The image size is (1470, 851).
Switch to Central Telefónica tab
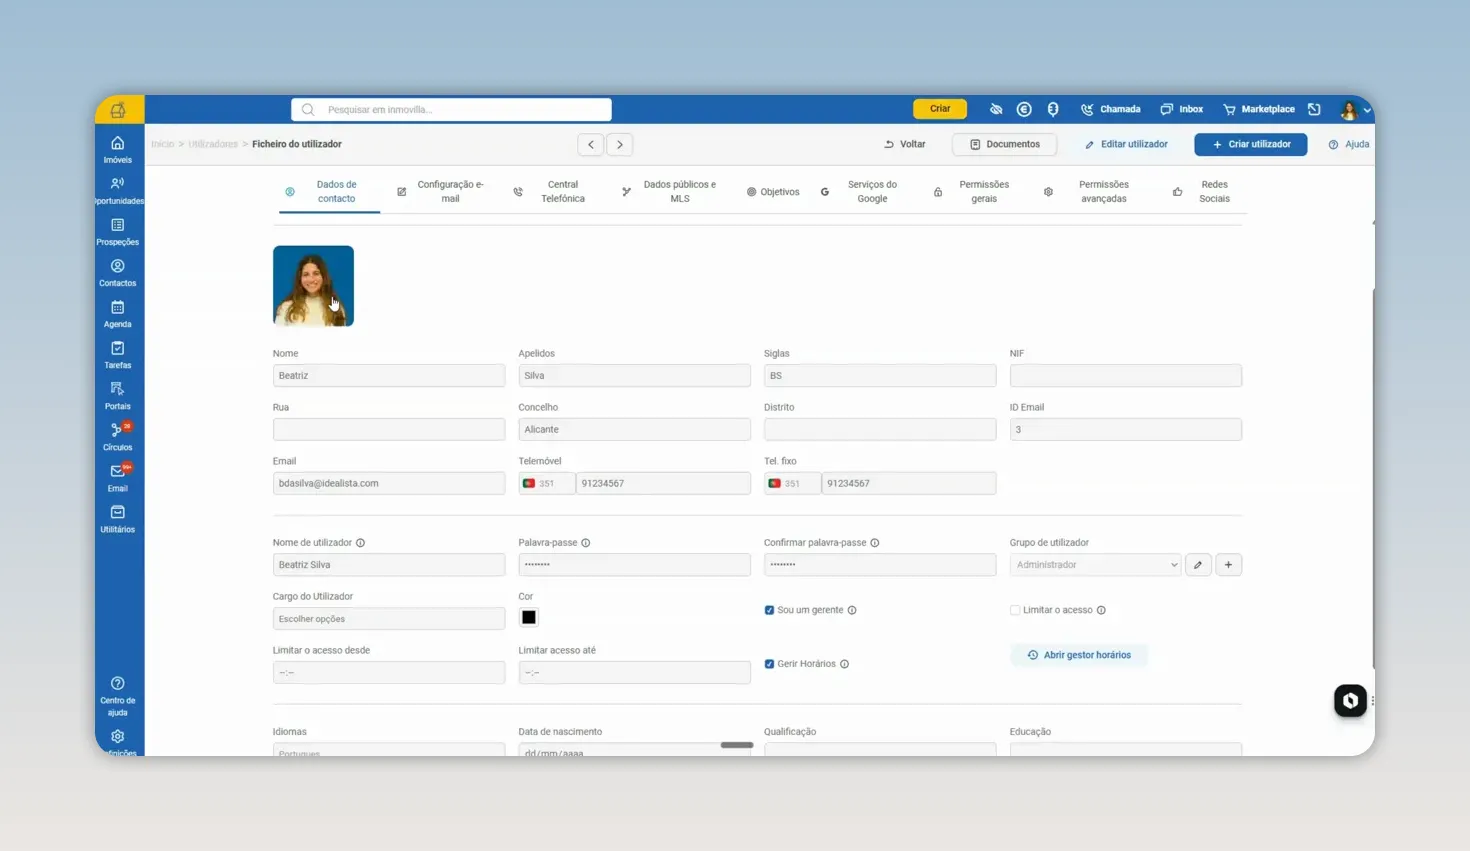click(x=552, y=191)
